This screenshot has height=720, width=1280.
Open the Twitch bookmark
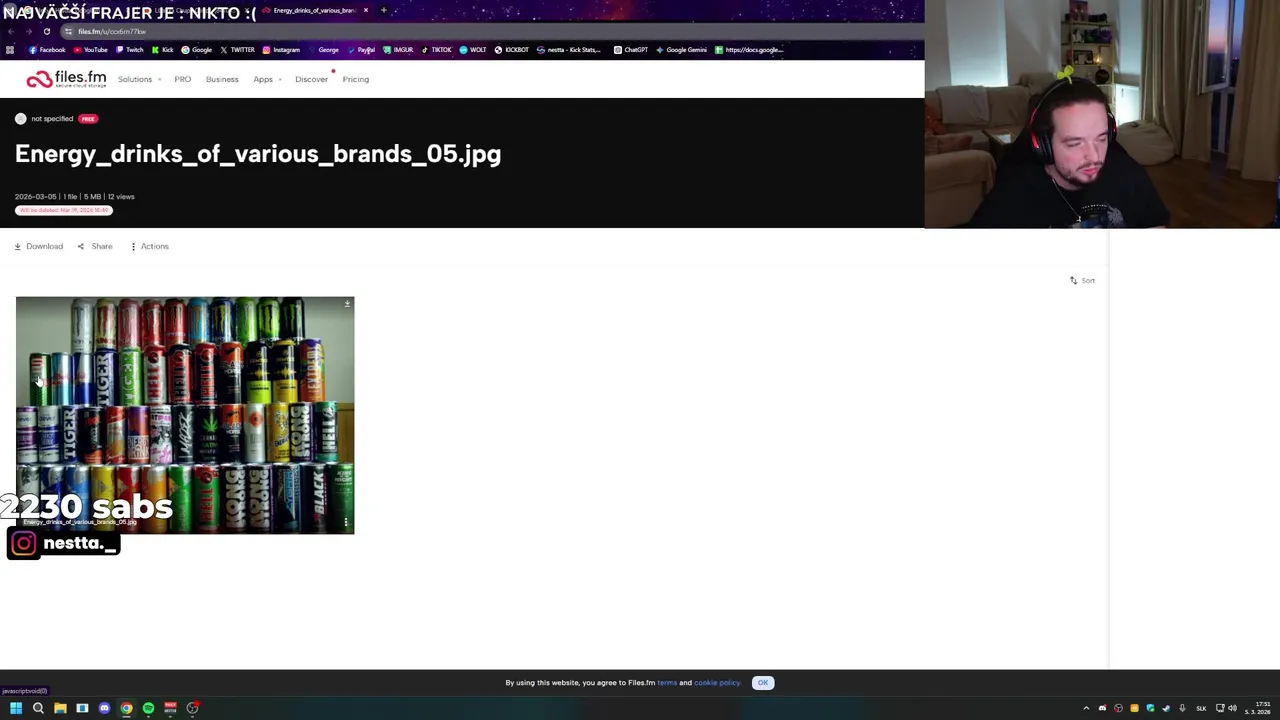click(x=130, y=50)
